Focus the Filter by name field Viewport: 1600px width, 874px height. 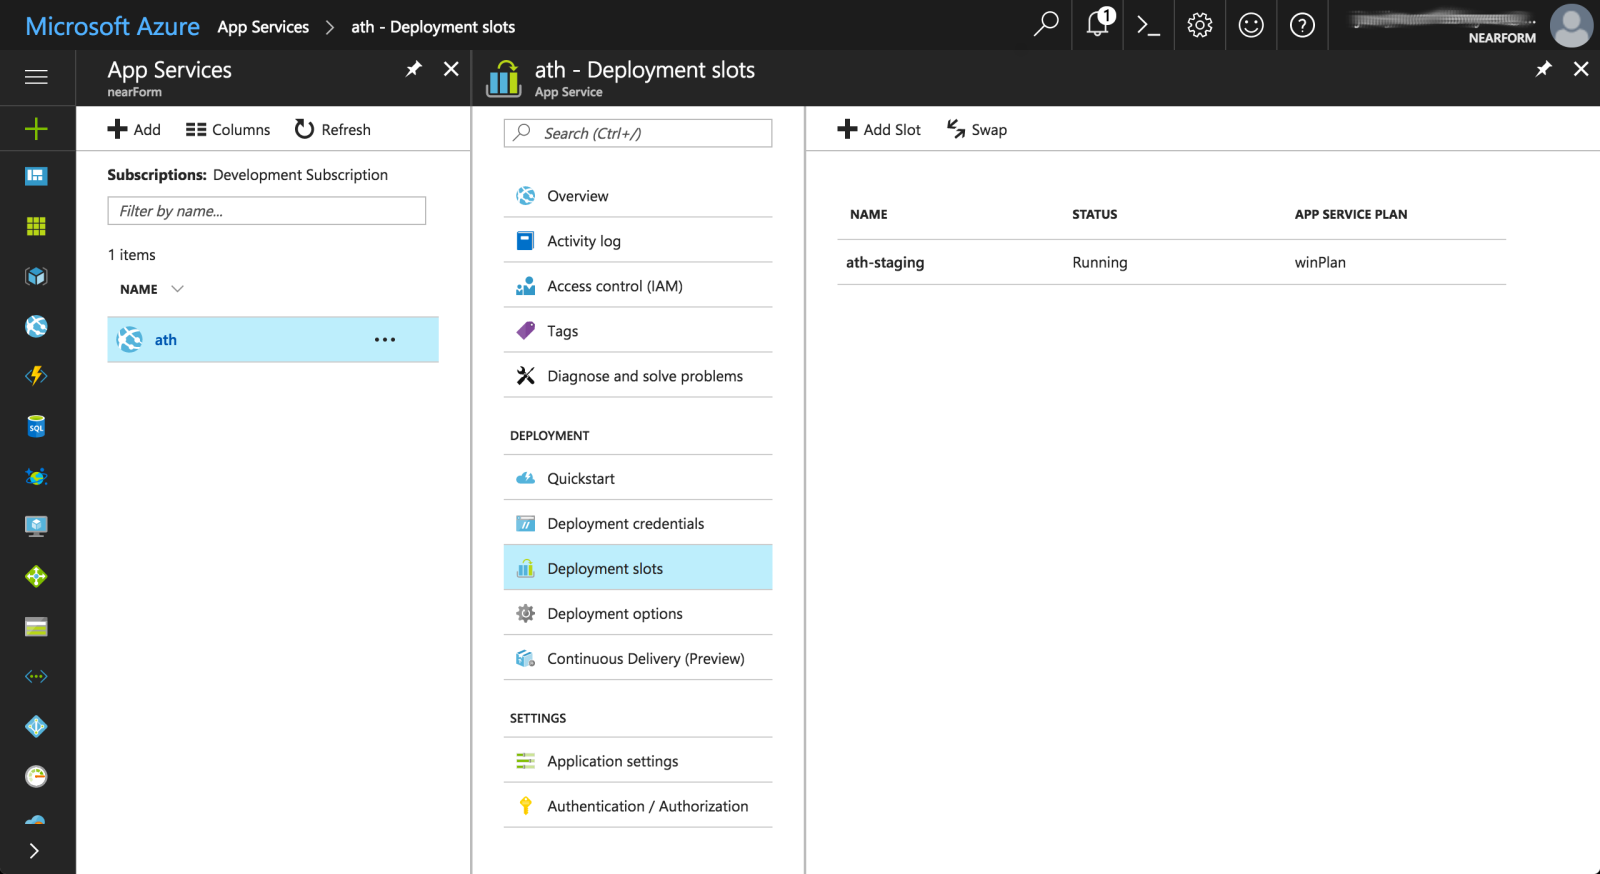click(266, 210)
